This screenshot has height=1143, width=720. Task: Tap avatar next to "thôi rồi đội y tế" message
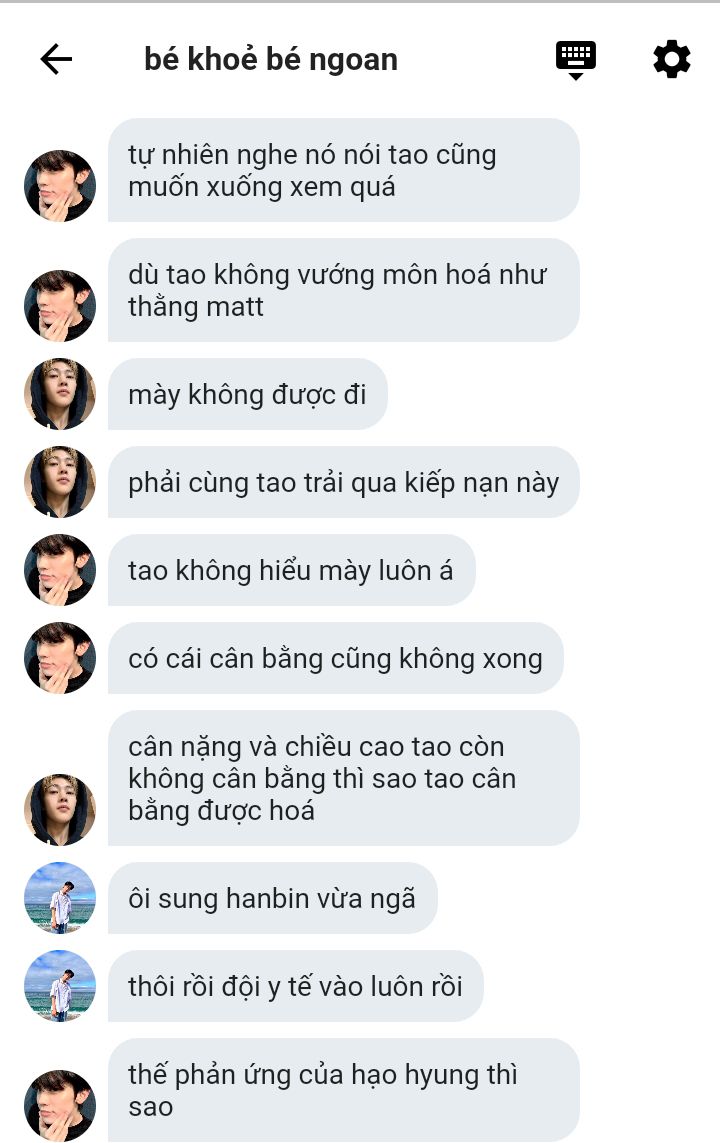click(60, 986)
